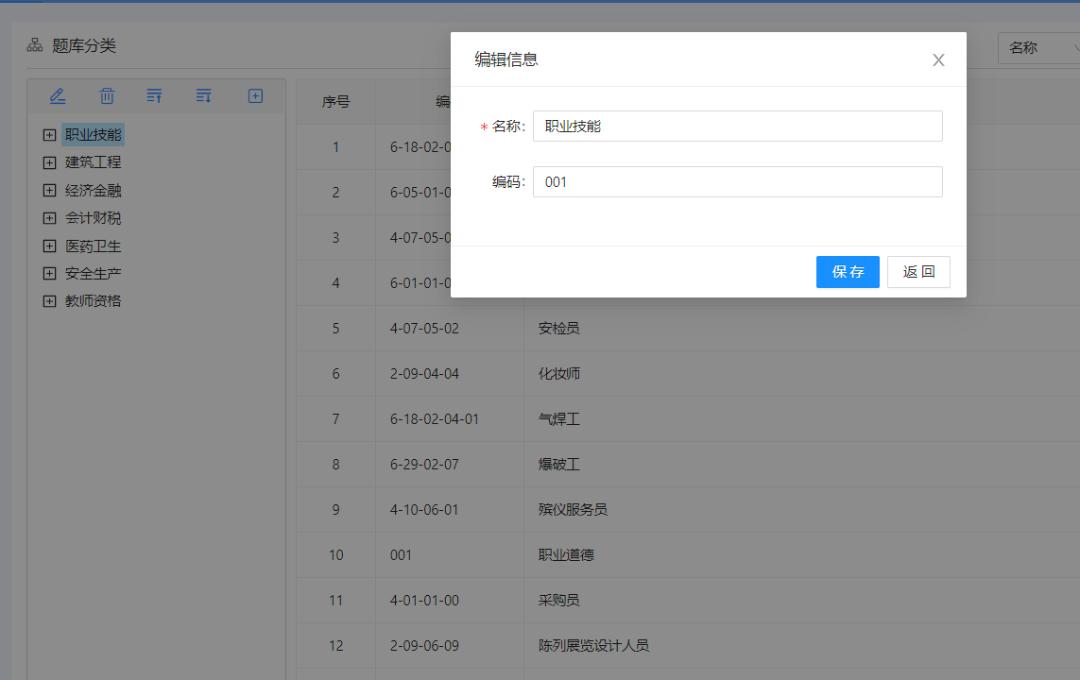The image size is (1080, 680).
Task: Click the code 4-01-01-00
Action: (424, 601)
